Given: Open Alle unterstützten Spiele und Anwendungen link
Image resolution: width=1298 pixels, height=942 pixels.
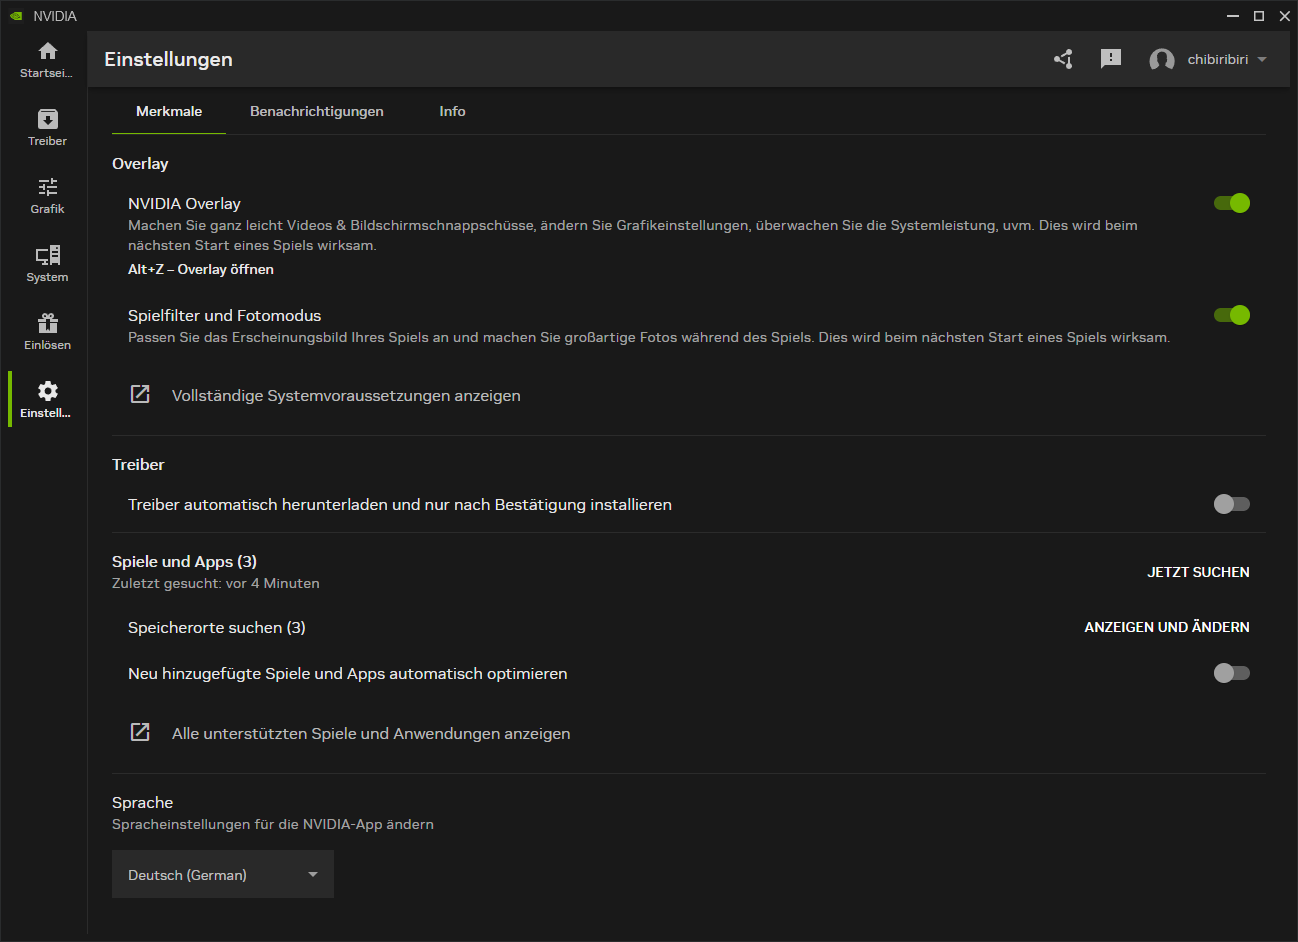Looking at the screenshot, I should [x=371, y=734].
